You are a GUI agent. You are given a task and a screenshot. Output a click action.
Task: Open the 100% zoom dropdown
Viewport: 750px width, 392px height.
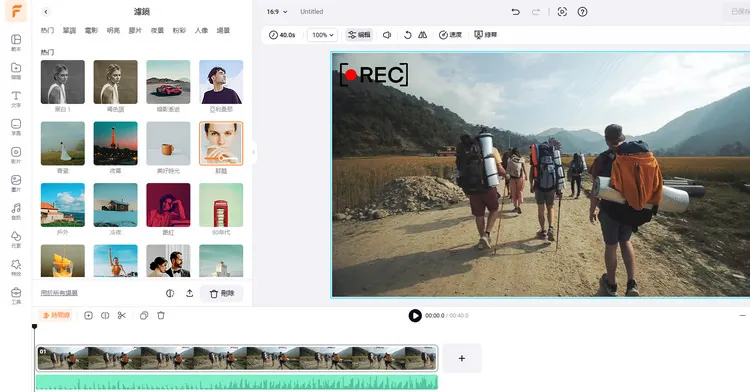[322, 35]
